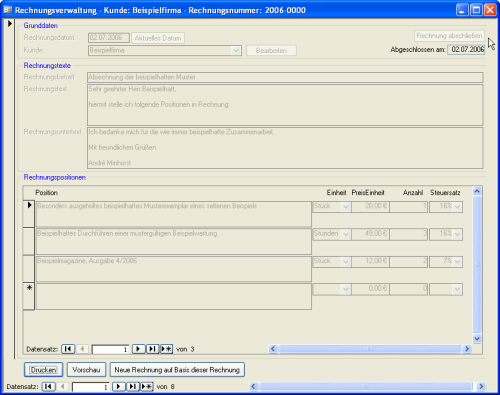Click the Drucken button

(43, 370)
